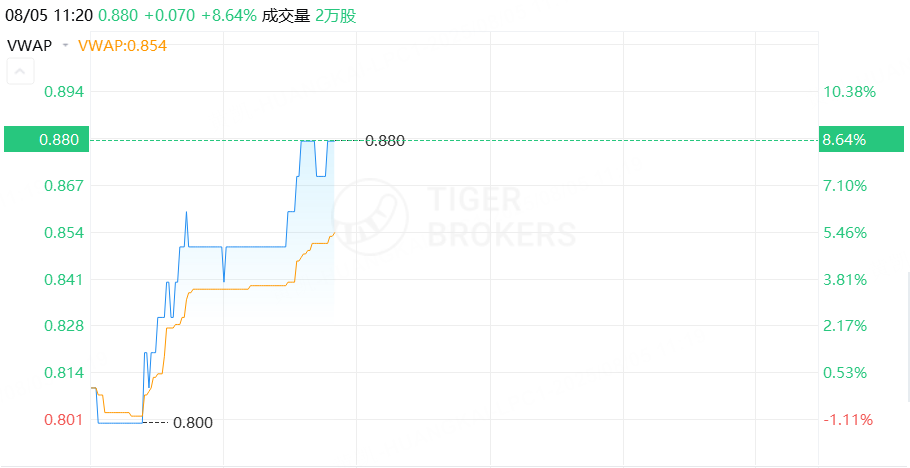
Task: Click the 0.894 left axis label
Action: pos(64,91)
